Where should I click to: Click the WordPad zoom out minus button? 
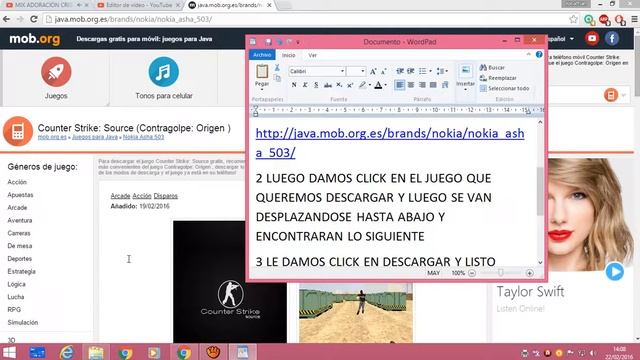click(472, 273)
